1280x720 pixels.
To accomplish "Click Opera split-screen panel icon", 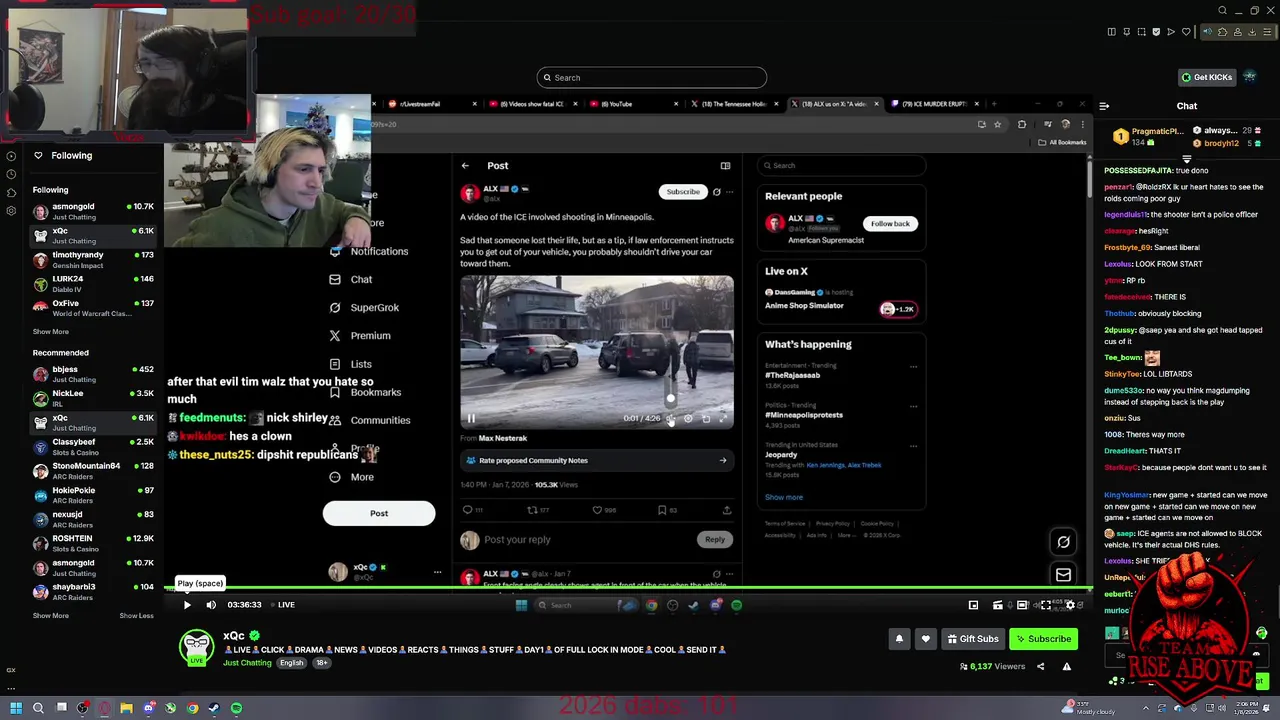I will 1112,32.
